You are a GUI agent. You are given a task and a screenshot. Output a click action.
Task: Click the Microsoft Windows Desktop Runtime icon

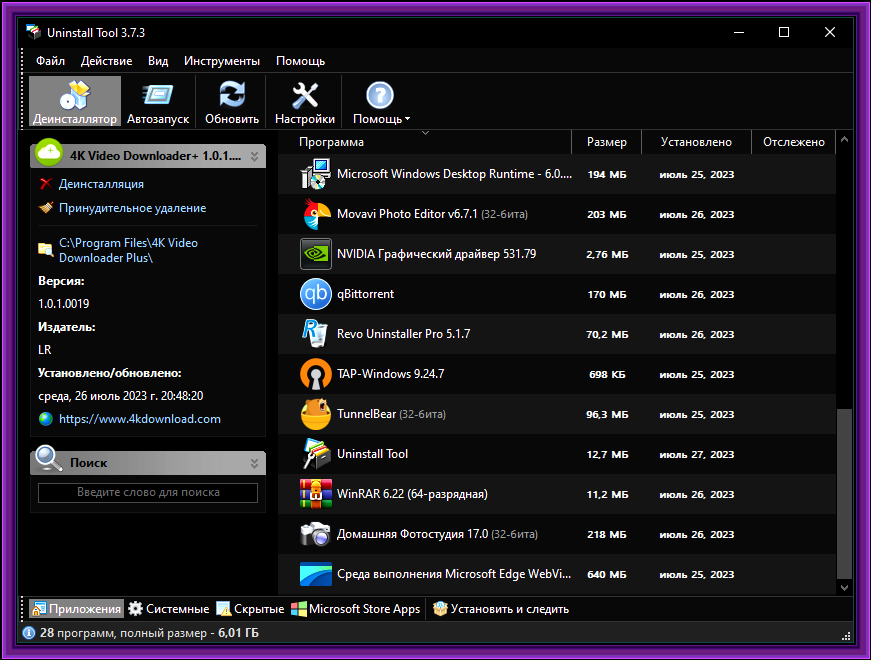pos(316,174)
